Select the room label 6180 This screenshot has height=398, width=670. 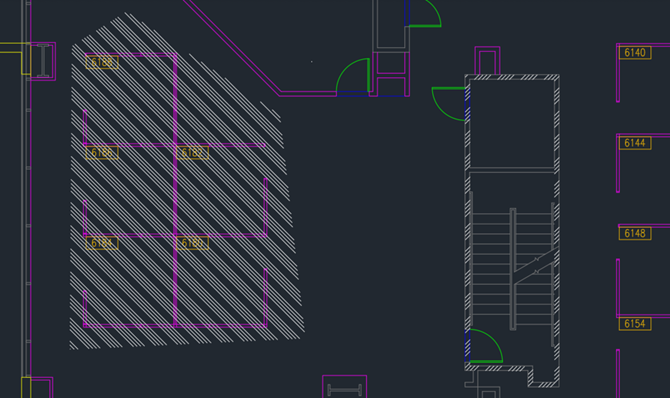[x=192, y=243]
